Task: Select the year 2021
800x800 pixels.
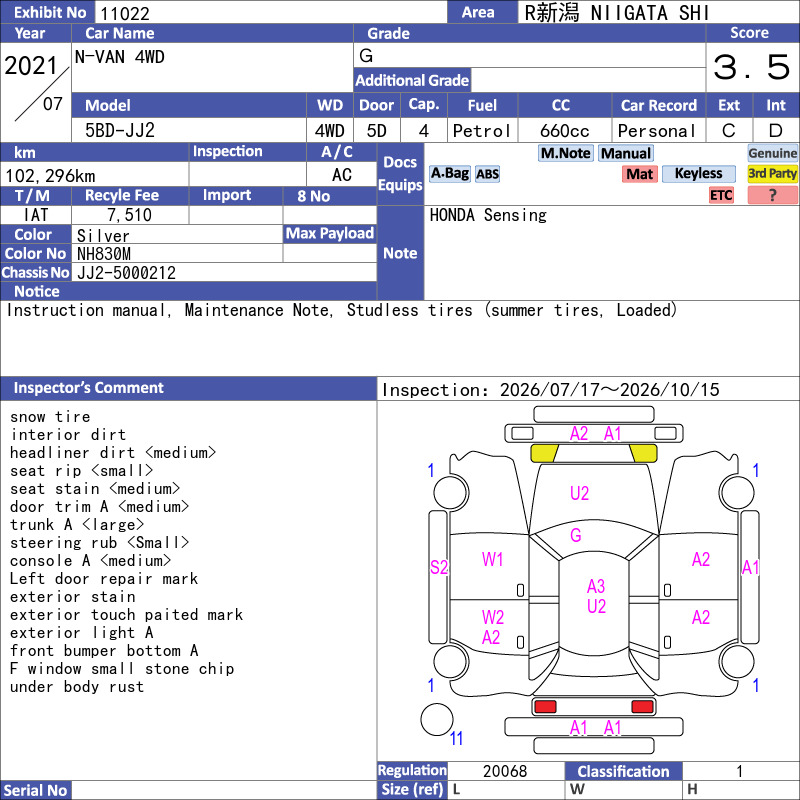Action: (31, 66)
